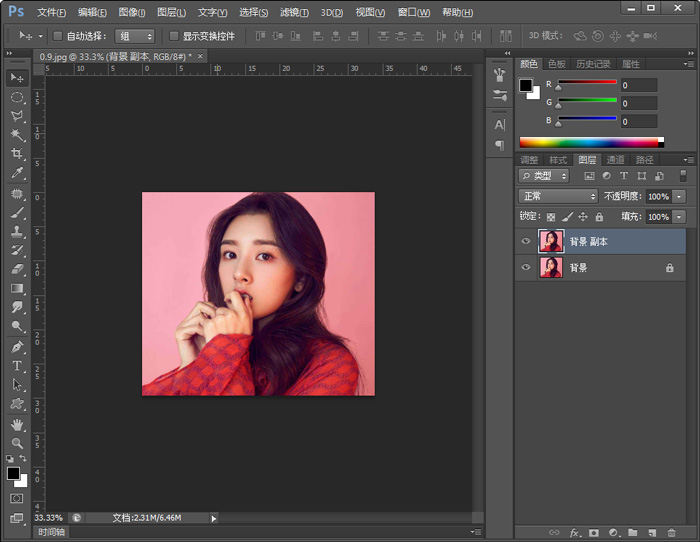The image size is (700, 542).
Task: Expand the 不透明度 opacity dropdown arrow
Action: click(x=680, y=197)
